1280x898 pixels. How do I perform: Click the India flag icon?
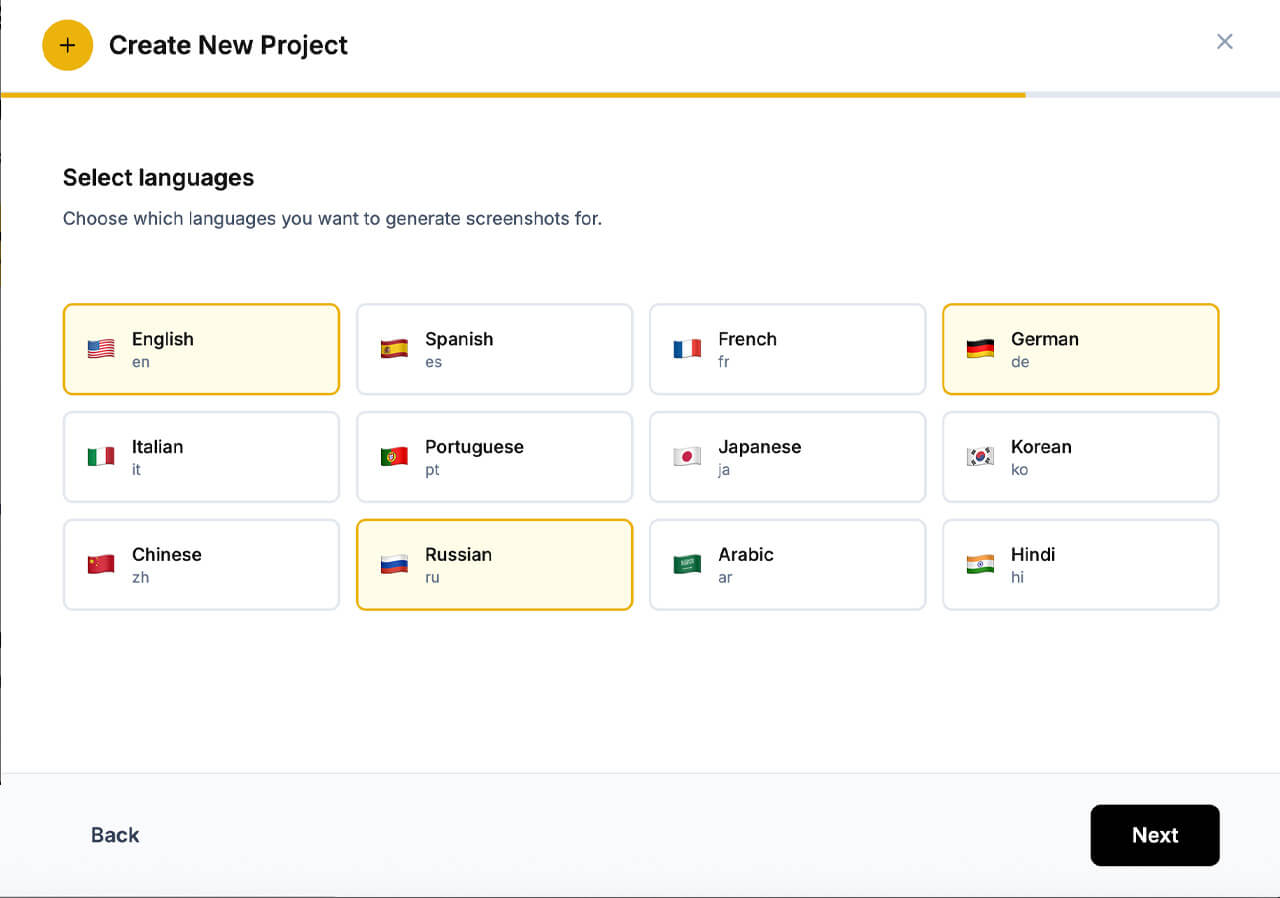(980, 564)
